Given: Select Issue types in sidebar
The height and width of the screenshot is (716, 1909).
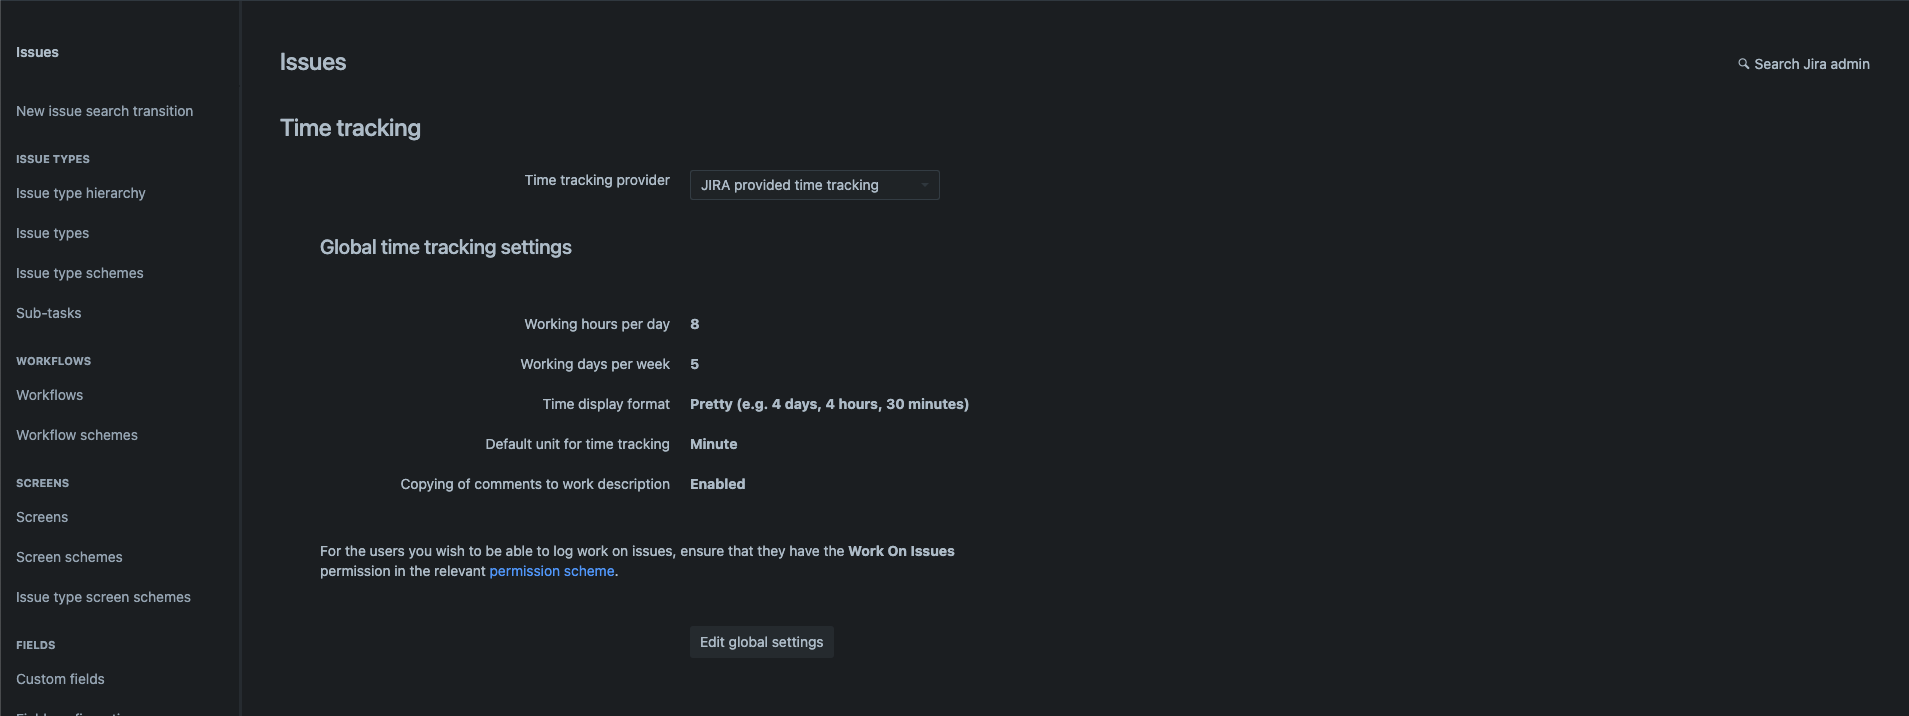Looking at the screenshot, I should 52,233.
